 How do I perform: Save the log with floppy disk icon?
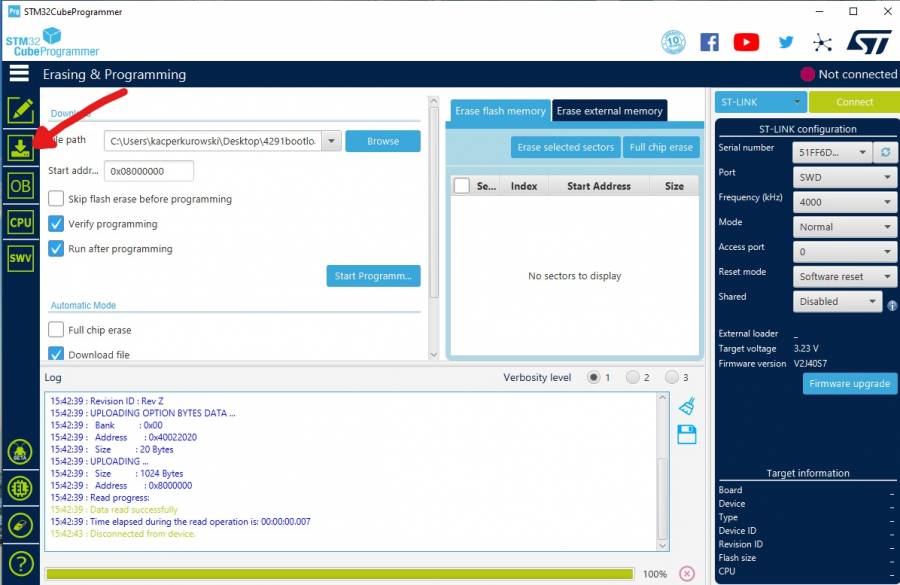[x=686, y=435]
